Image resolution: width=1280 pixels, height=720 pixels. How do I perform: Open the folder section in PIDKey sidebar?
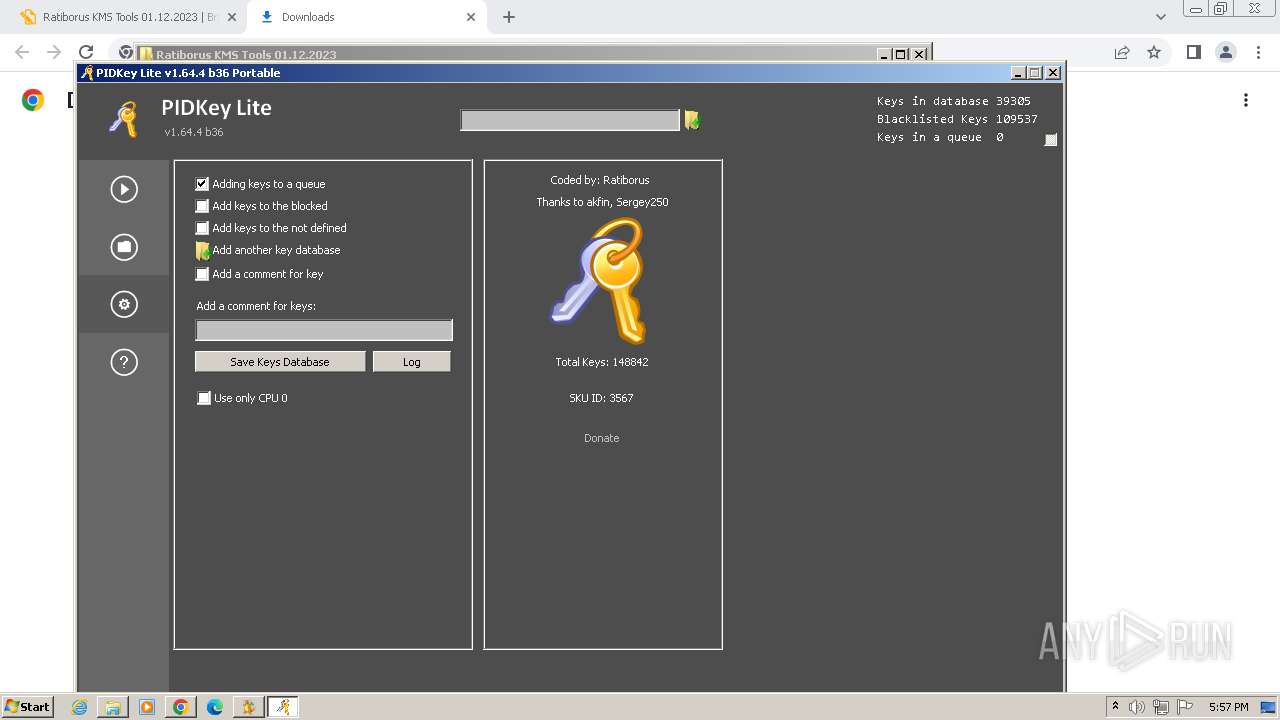pos(124,247)
